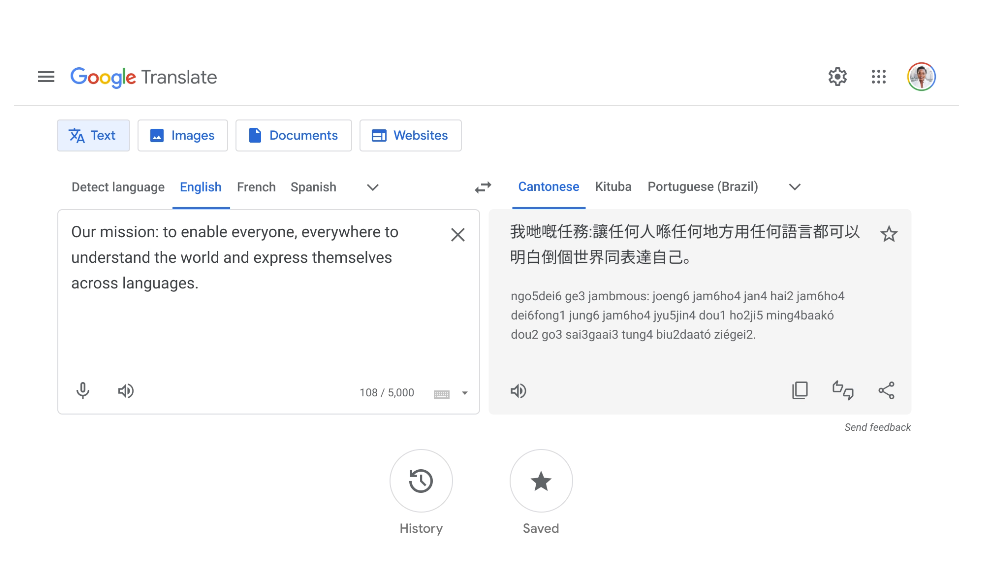Image resolution: width=994 pixels, height=575 pixels.
Task: Open Google Translate settings gear
Action: pyautogui.click(x=837, y=77)
